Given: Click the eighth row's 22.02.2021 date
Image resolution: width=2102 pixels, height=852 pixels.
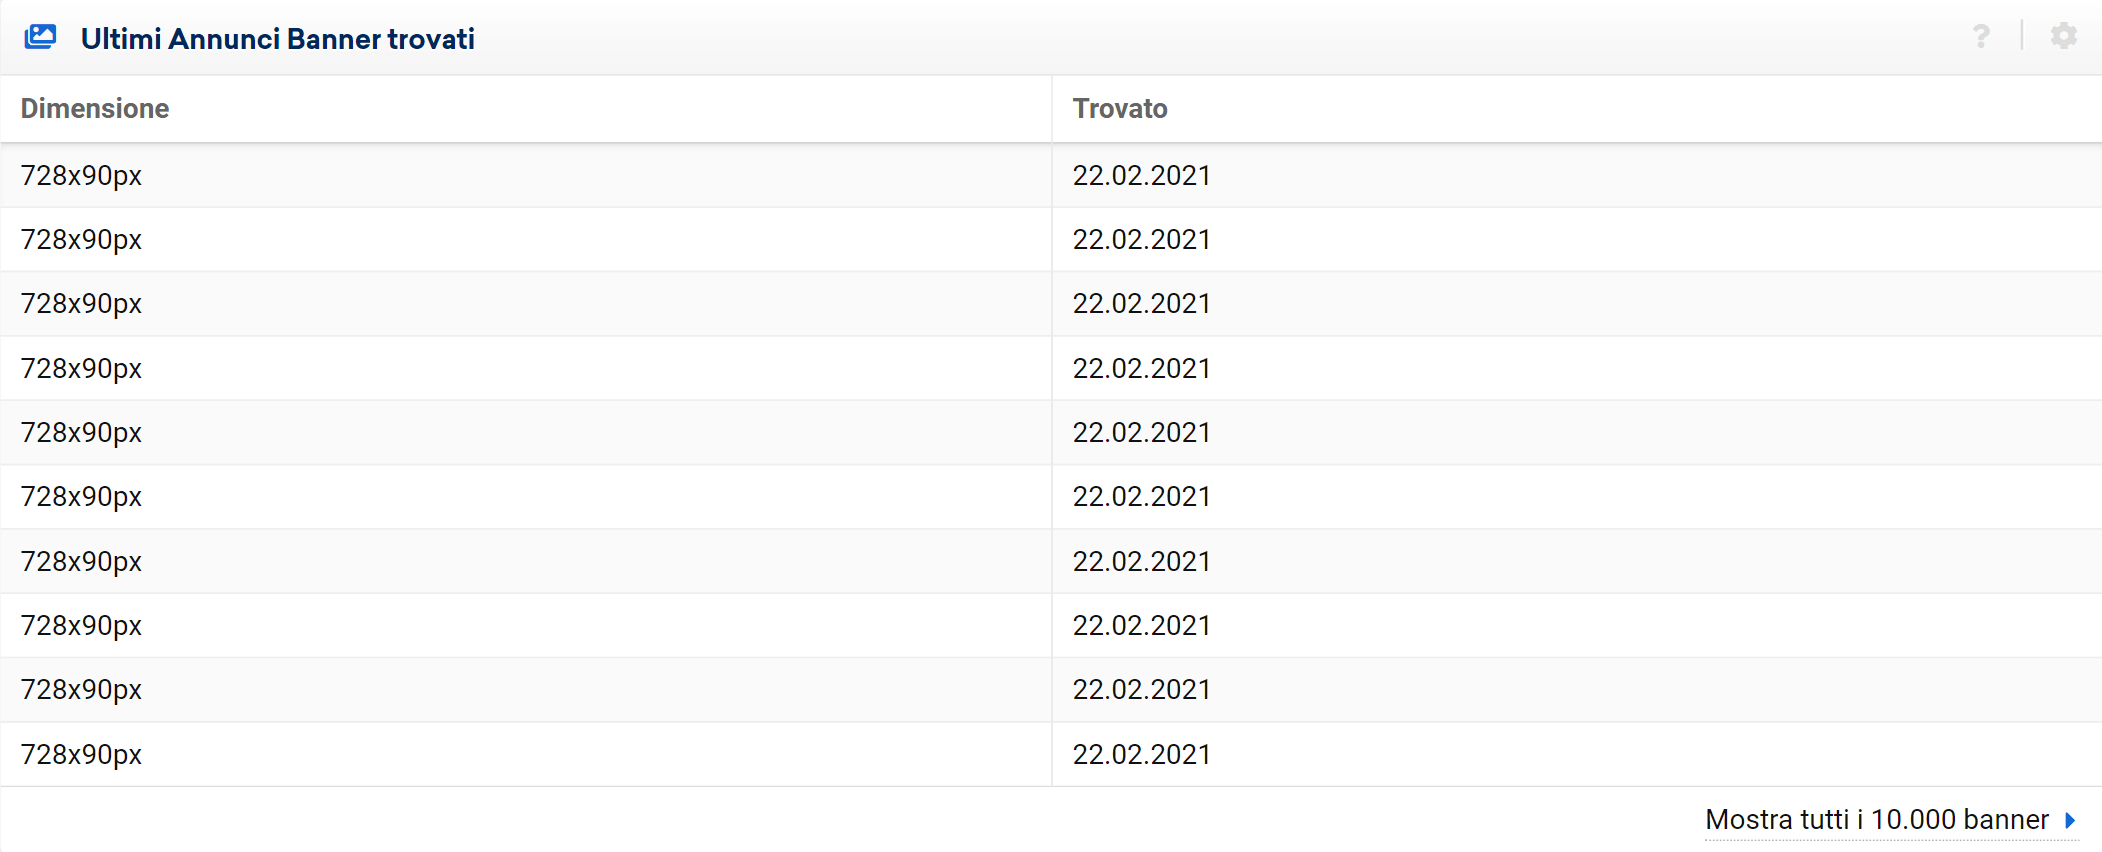Looking at the screenshot, I should [x=1141, y=626].
